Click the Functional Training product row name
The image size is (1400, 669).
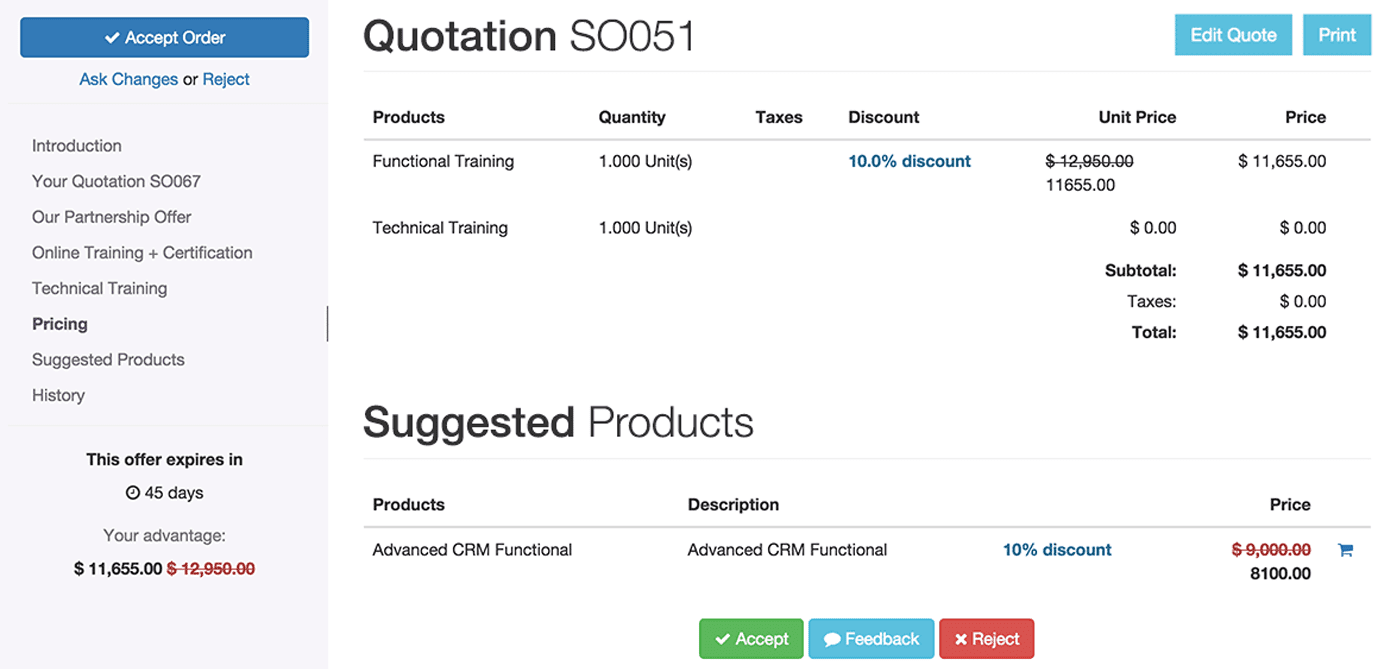click(443, 161)
